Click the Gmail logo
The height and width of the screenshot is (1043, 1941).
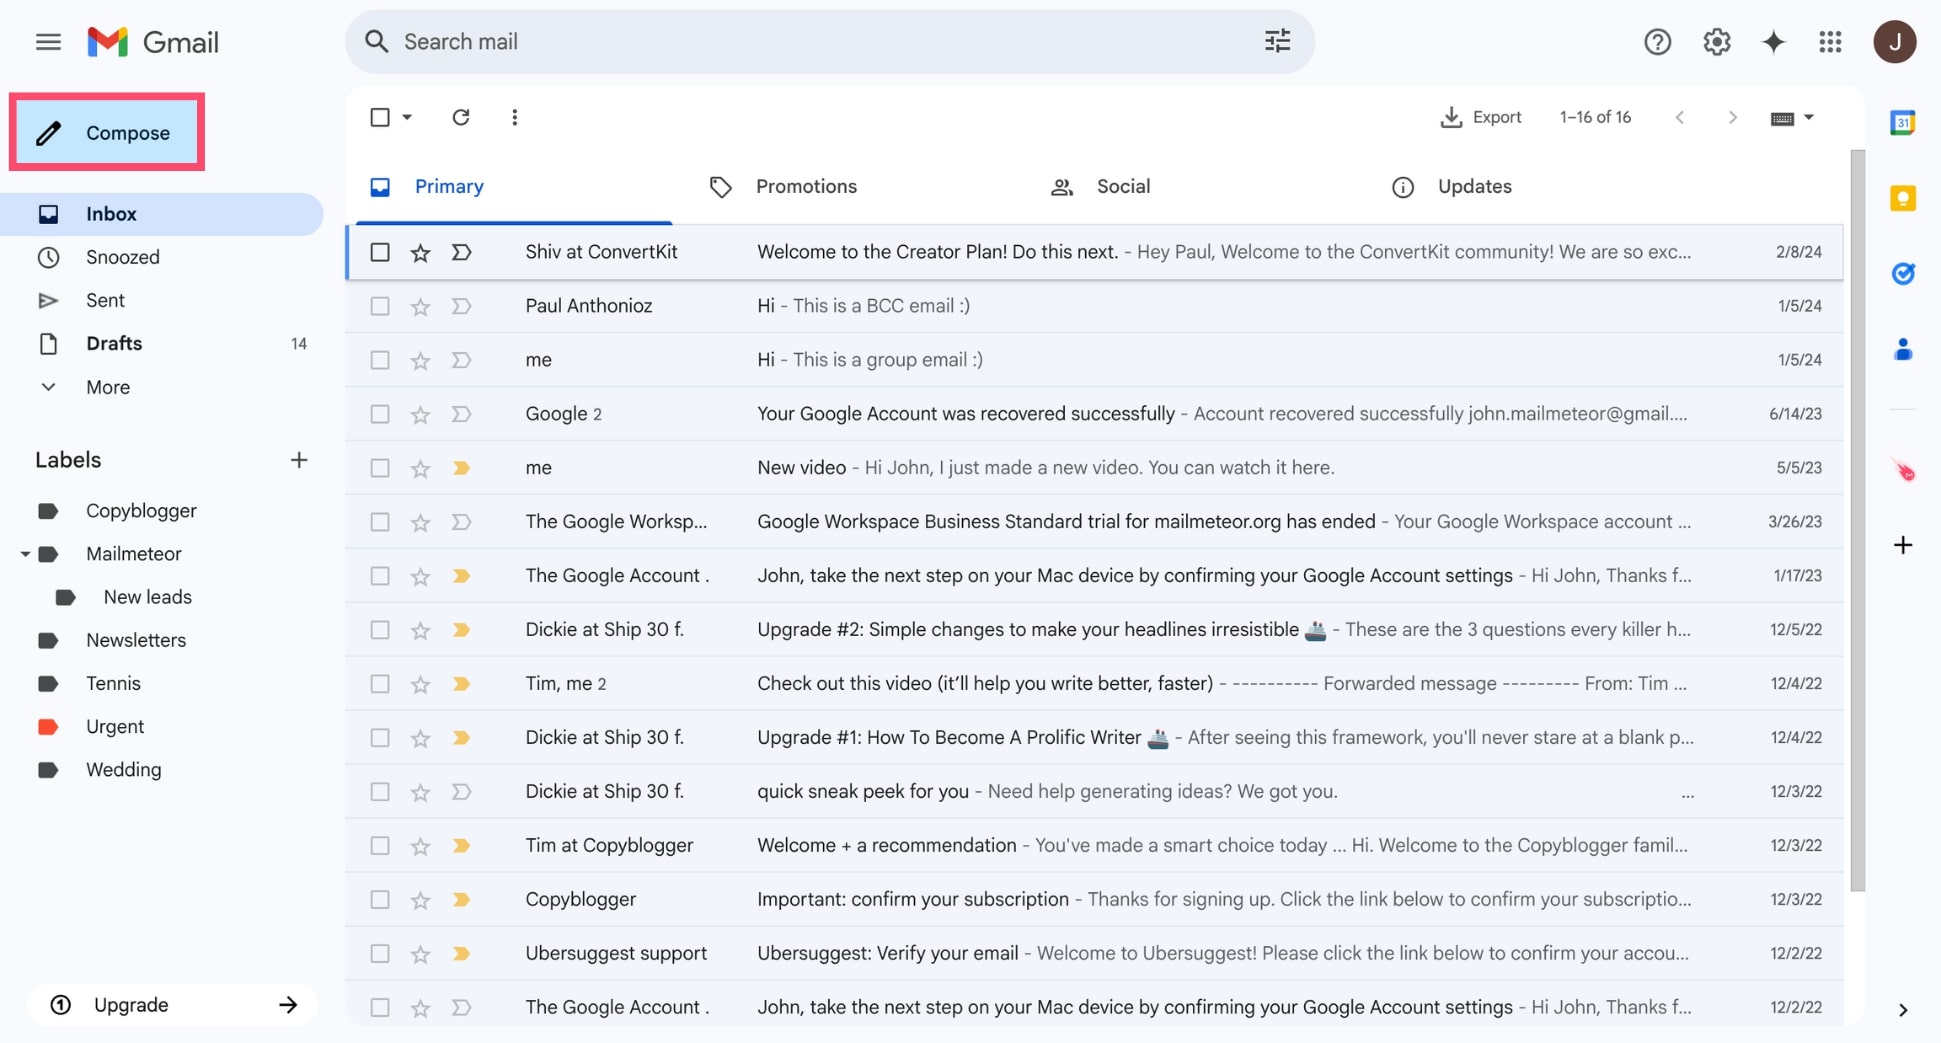(153, 42)
